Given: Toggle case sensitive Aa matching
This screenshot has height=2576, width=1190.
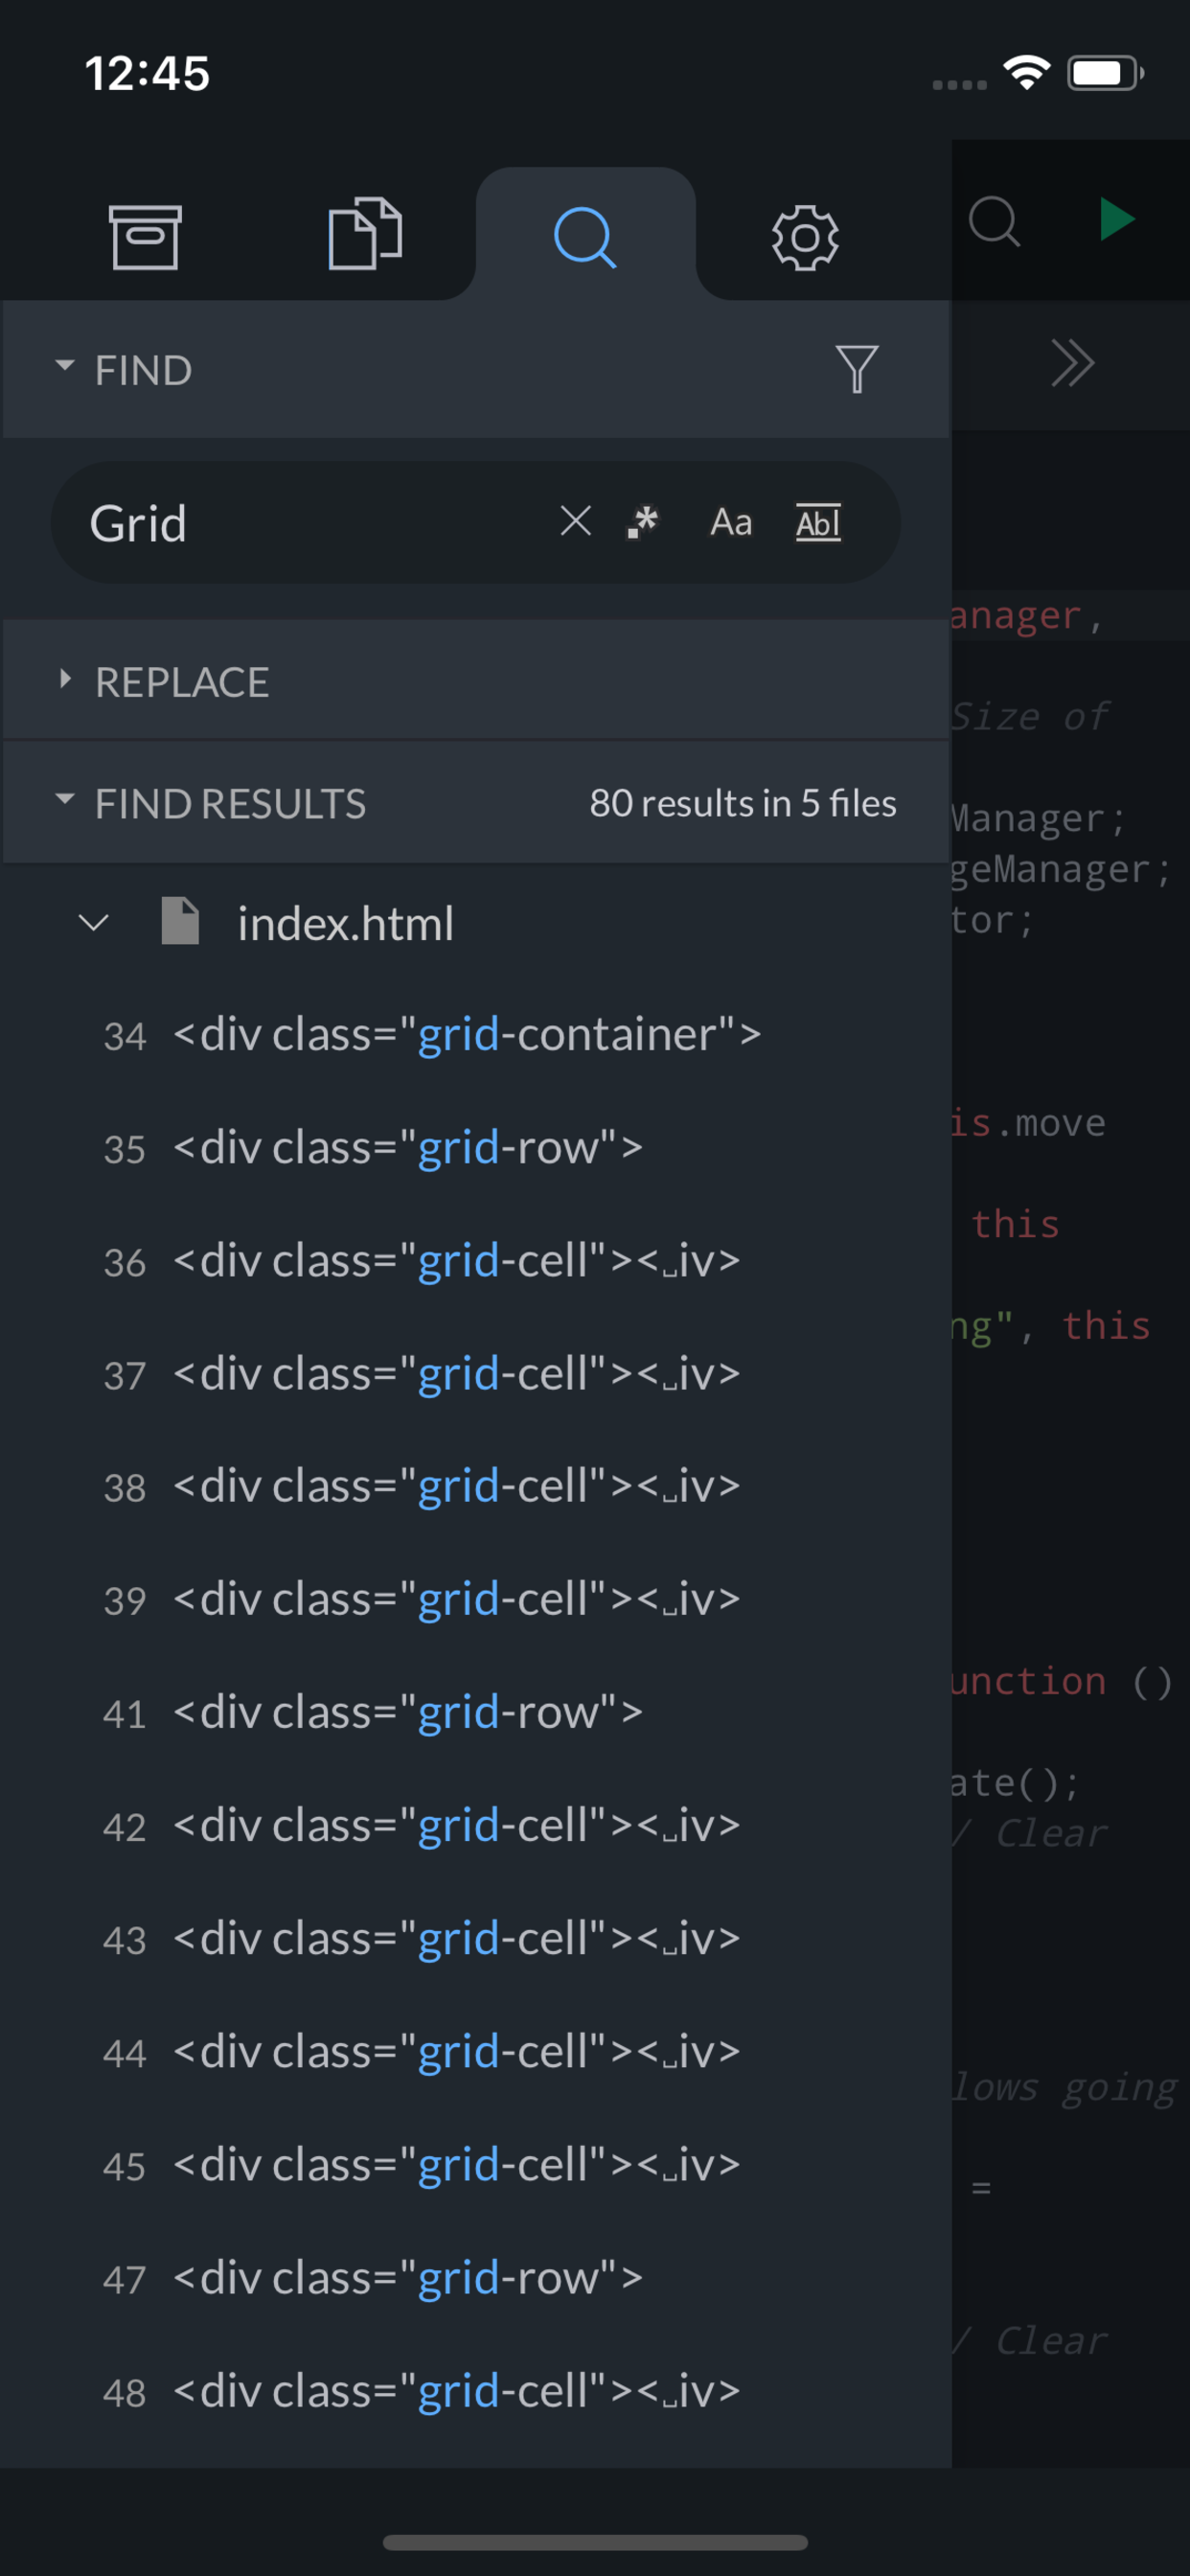Looking at the screenshot, I should click(x=731, y=522).
